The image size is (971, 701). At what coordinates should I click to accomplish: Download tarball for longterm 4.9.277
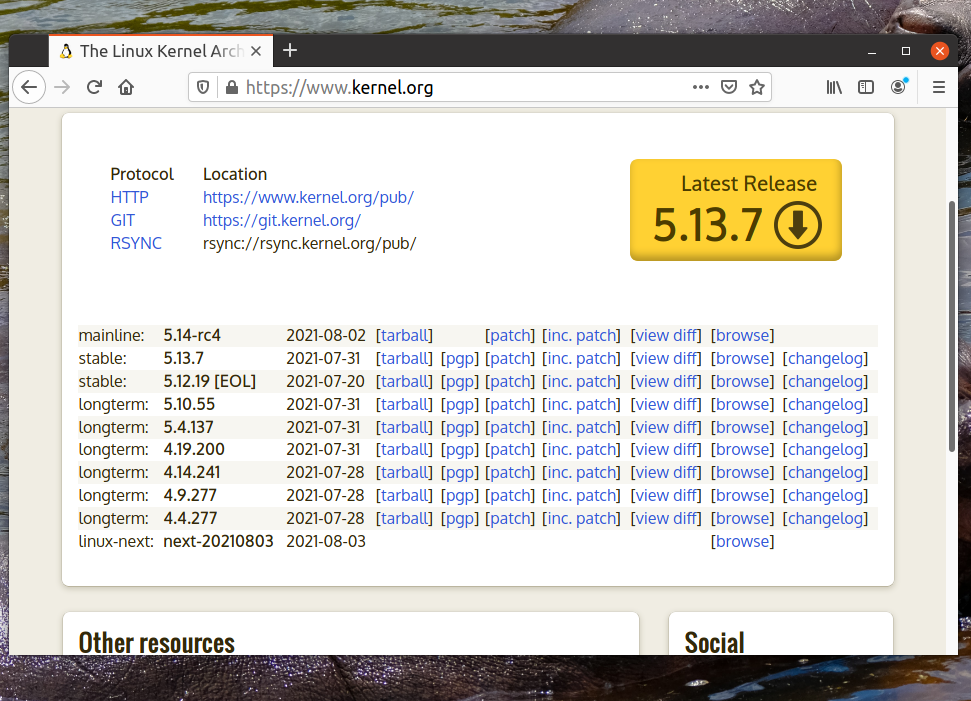click(404, 495)
